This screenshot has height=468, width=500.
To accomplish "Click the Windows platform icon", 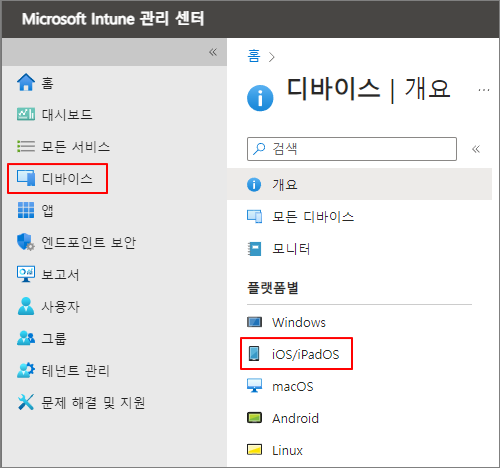I will [x=254, y=322].
